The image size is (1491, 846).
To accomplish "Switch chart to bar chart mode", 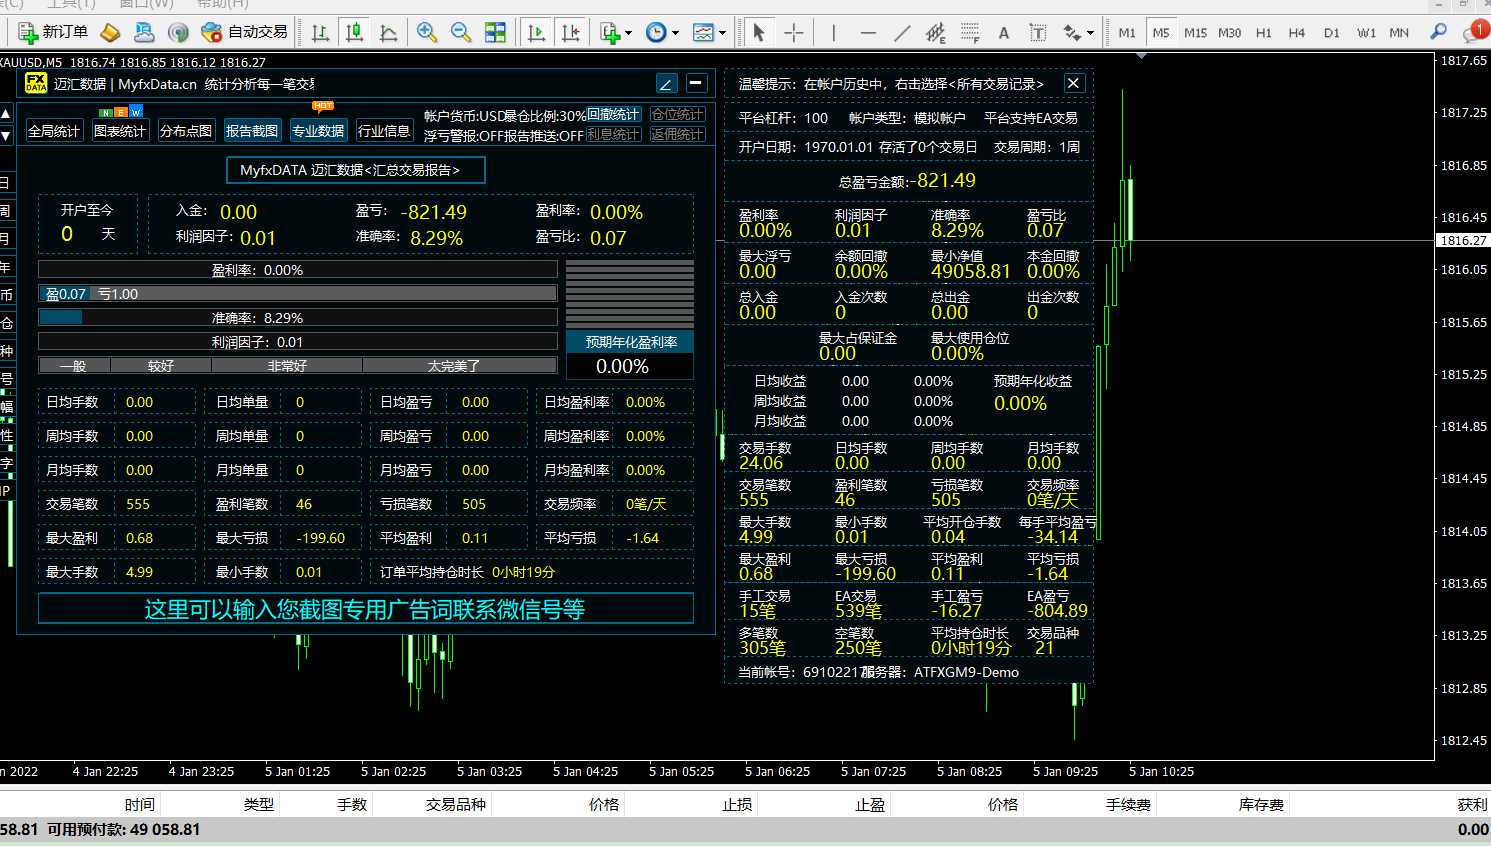I will 320,33.
